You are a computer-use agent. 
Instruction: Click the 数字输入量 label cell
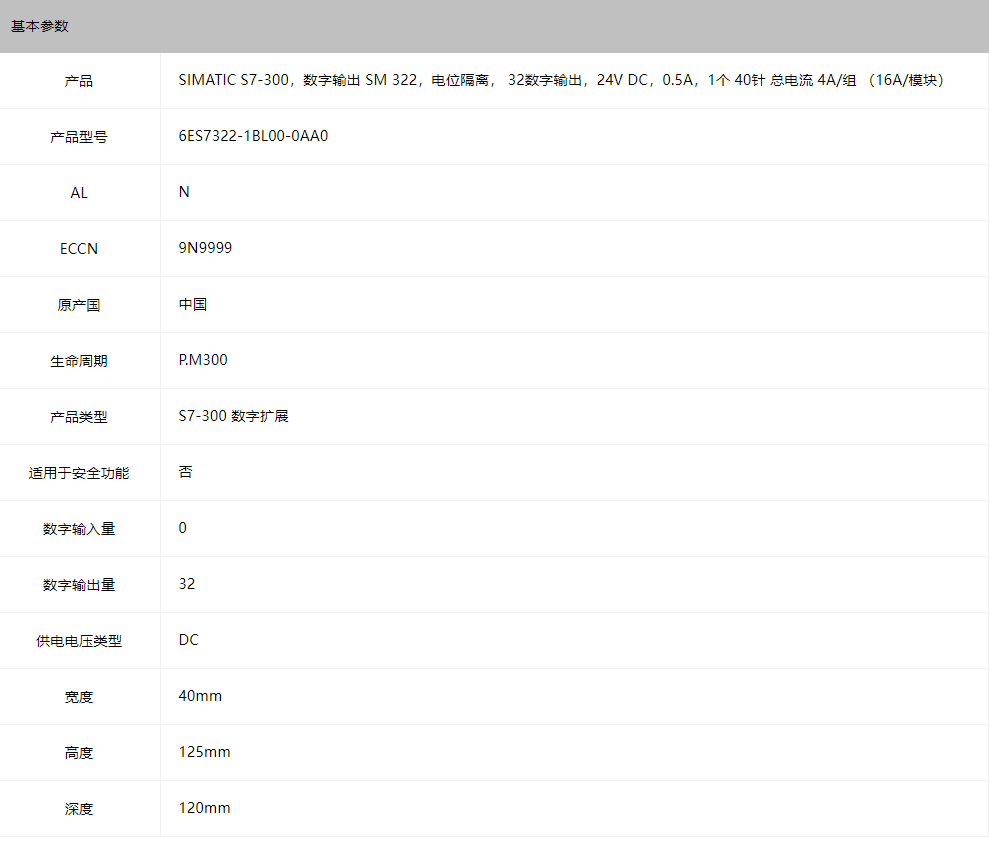[79, 529]
